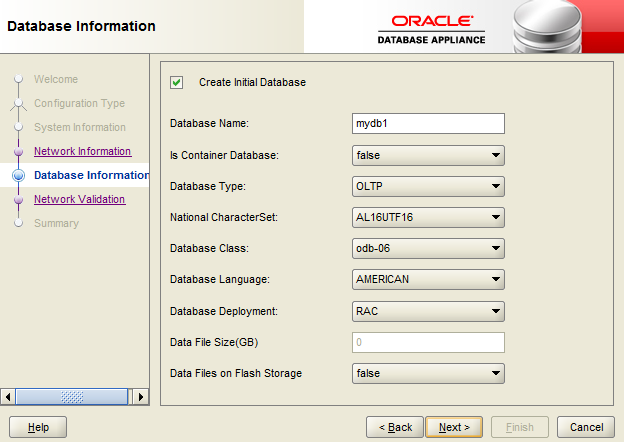The height and width of the screenshot is (442, 624).
Task: Click the Configuration Type step branch icon
Action: [18, 104]
